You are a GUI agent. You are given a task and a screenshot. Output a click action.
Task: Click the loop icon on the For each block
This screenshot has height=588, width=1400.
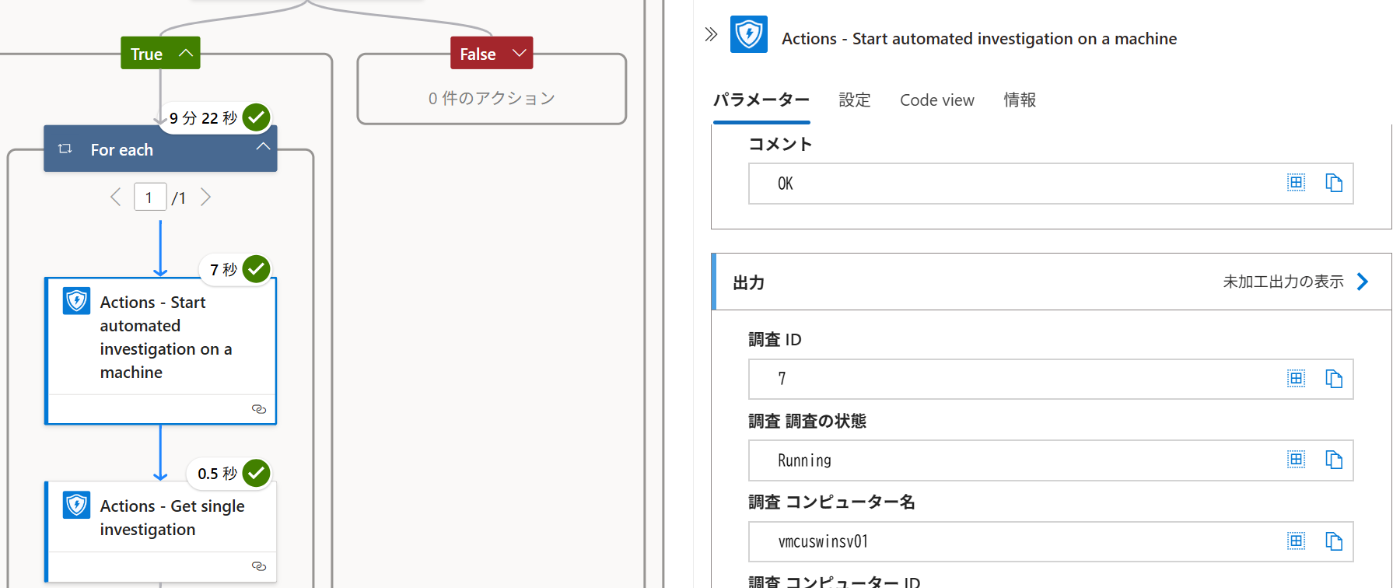65,149
